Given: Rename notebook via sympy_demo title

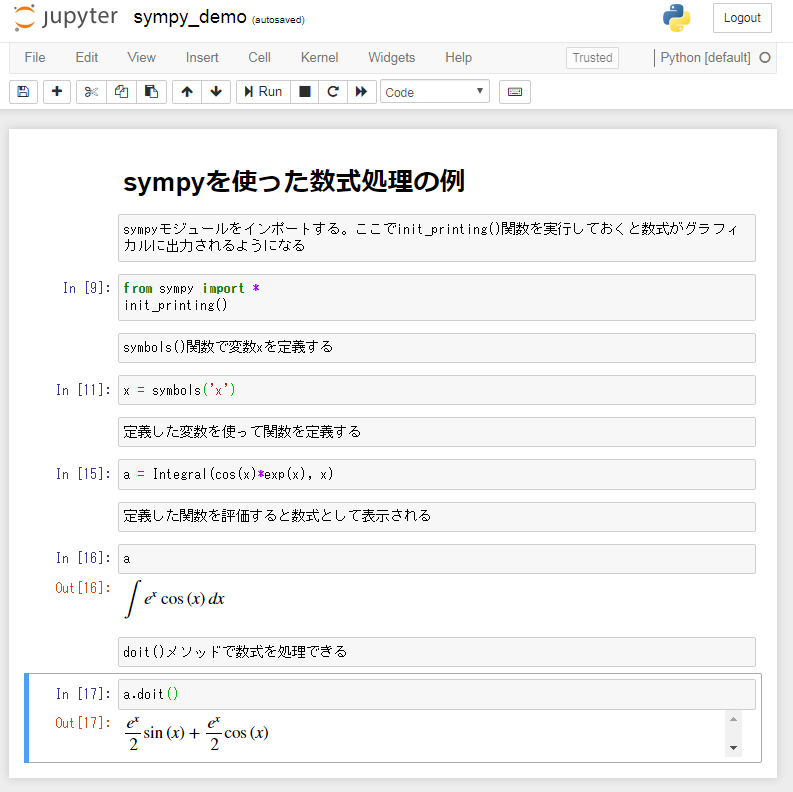Looking at the screenshot, I should pyautogui.click(x=190, y=18).
